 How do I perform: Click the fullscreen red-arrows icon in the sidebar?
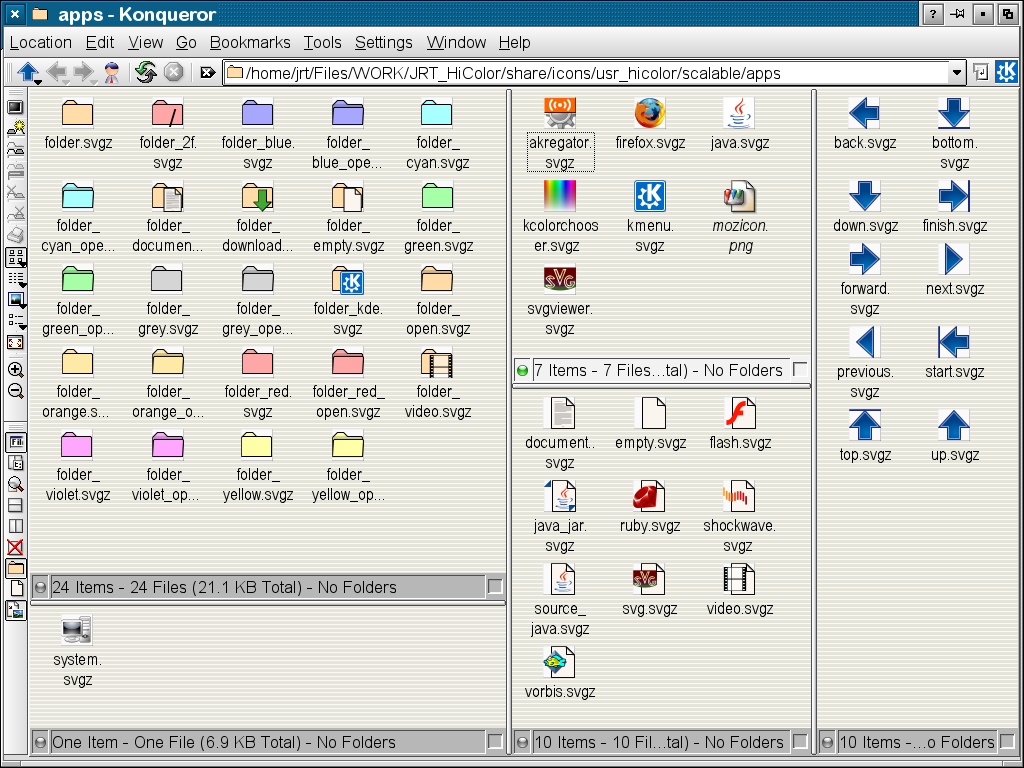[x=15, y=343]
